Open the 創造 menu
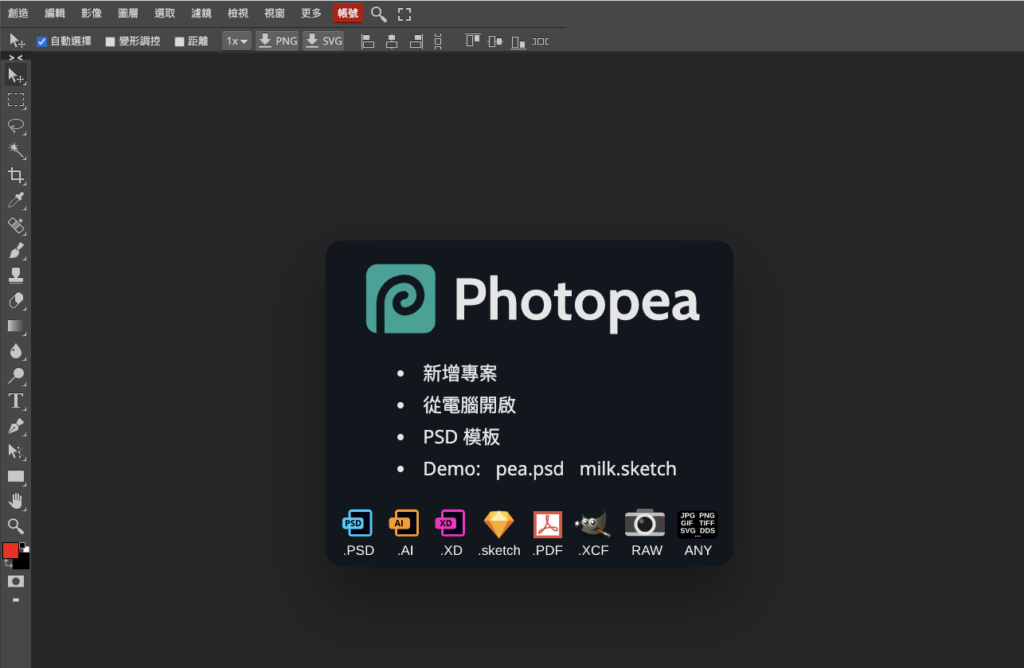 (18, 13)
